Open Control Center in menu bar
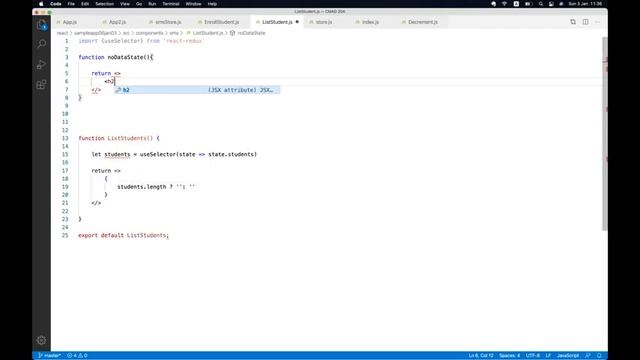The width and height of the screenshot is (640, 360). 551,4
